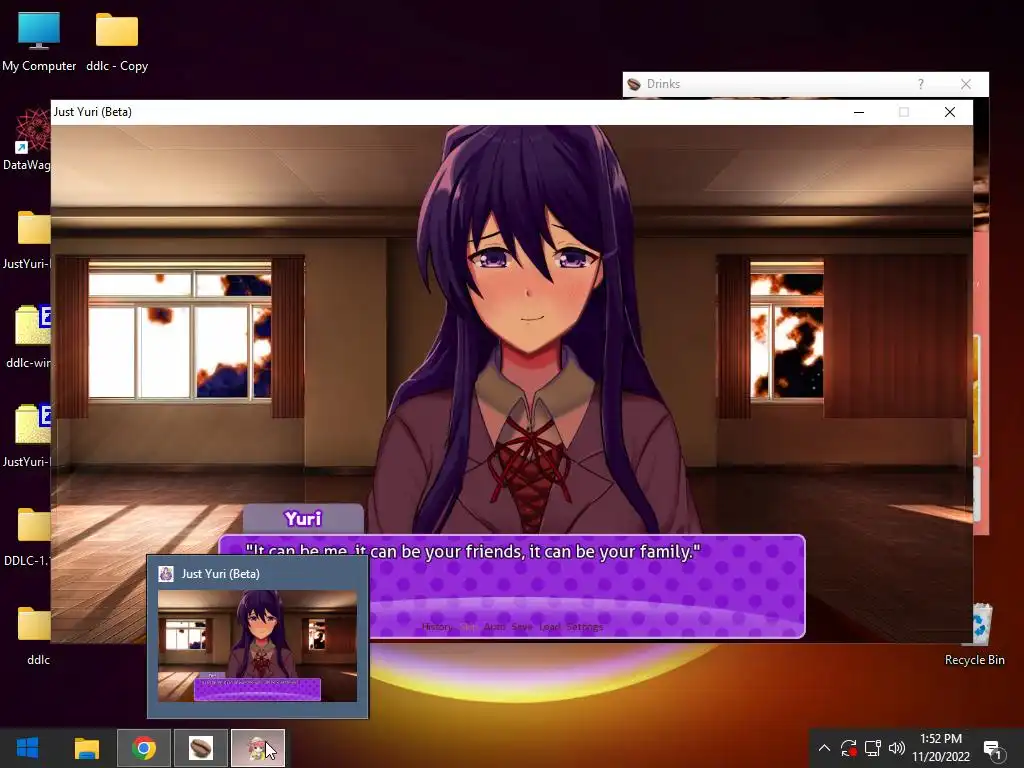Screen dimensions: 1024x768
Task: Select the ddlc folder on desktop
Action: click(34, 635)
